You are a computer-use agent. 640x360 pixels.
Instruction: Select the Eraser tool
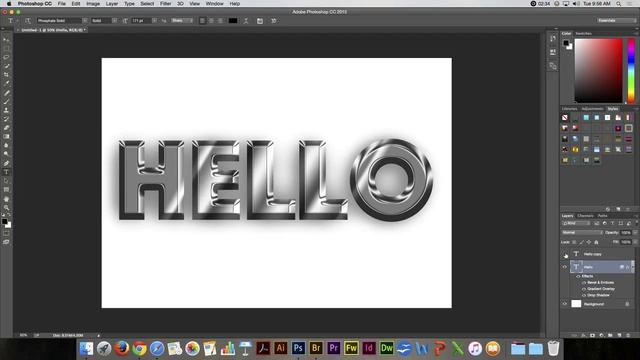tap(6, 128)
